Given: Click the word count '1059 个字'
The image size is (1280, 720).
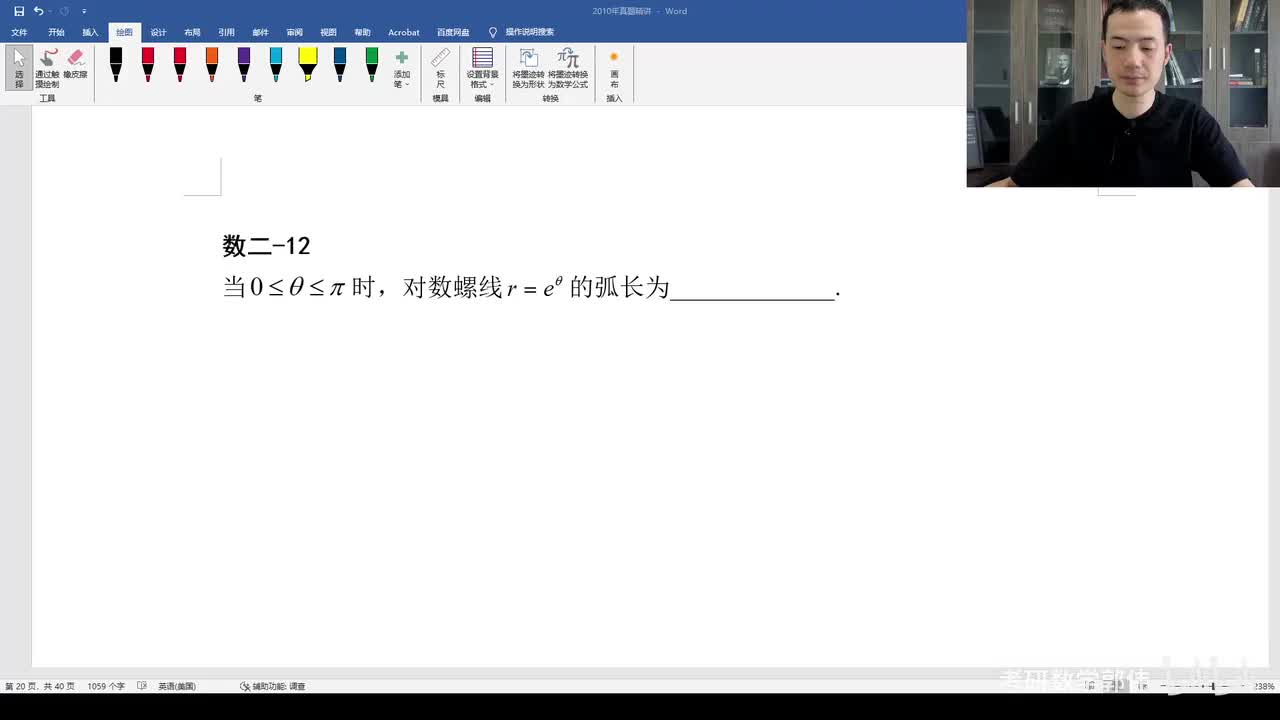Looking at the screenshot, I should pos(106,686).
